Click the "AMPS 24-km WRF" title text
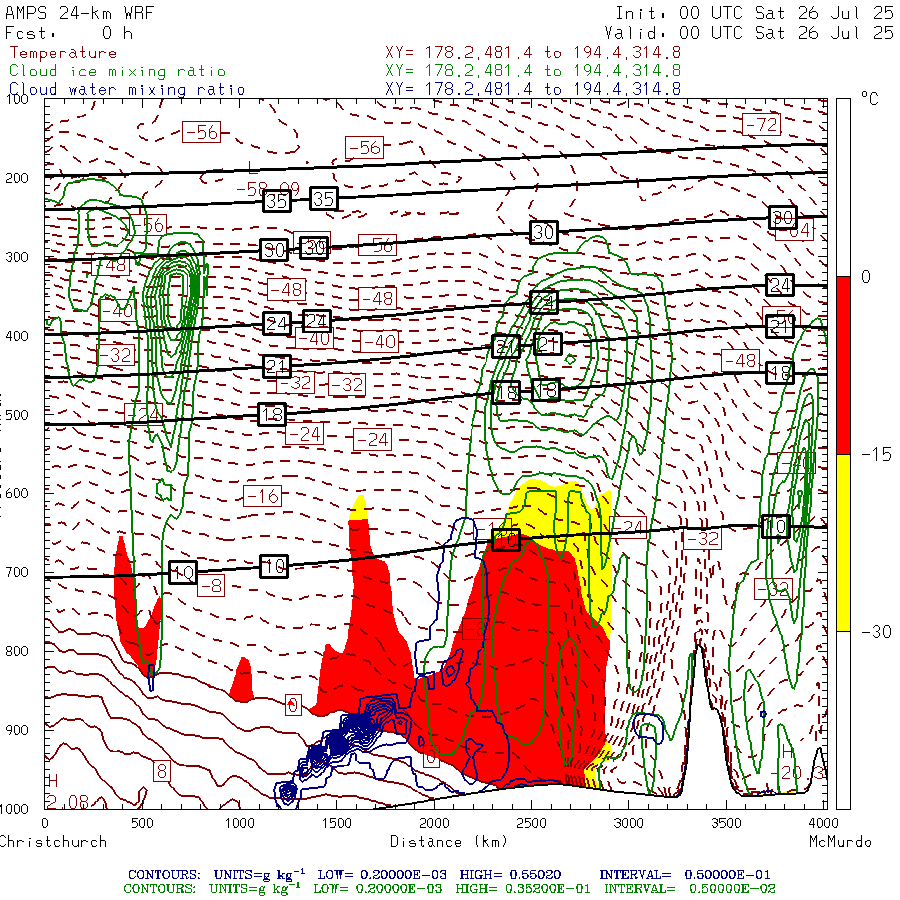 [79, 13]
